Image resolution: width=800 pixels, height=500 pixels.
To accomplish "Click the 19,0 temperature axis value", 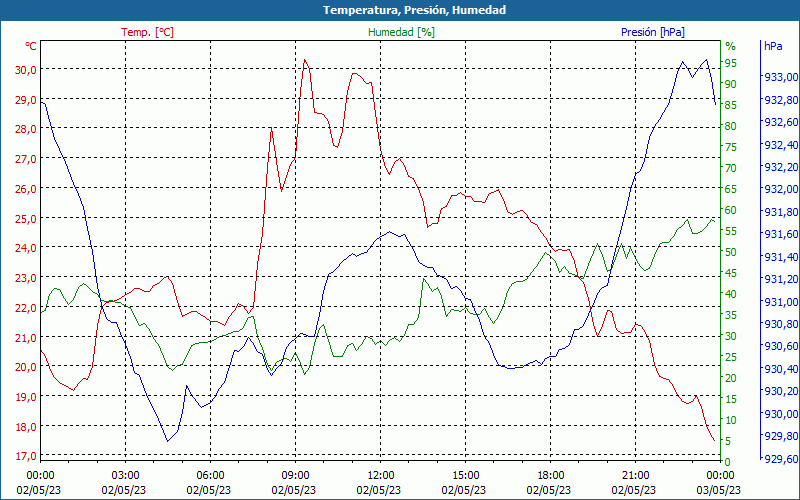I will coord(26,397).
